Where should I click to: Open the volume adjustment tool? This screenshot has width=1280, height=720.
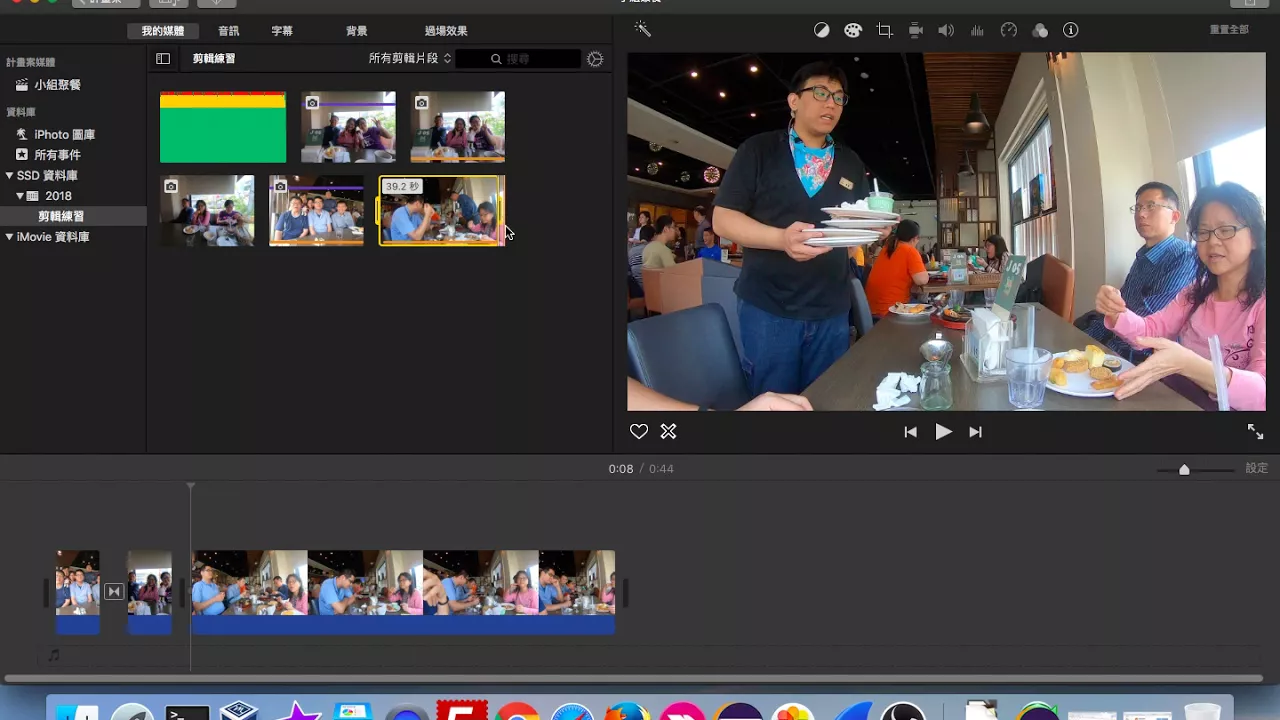[x=946, y=30]
